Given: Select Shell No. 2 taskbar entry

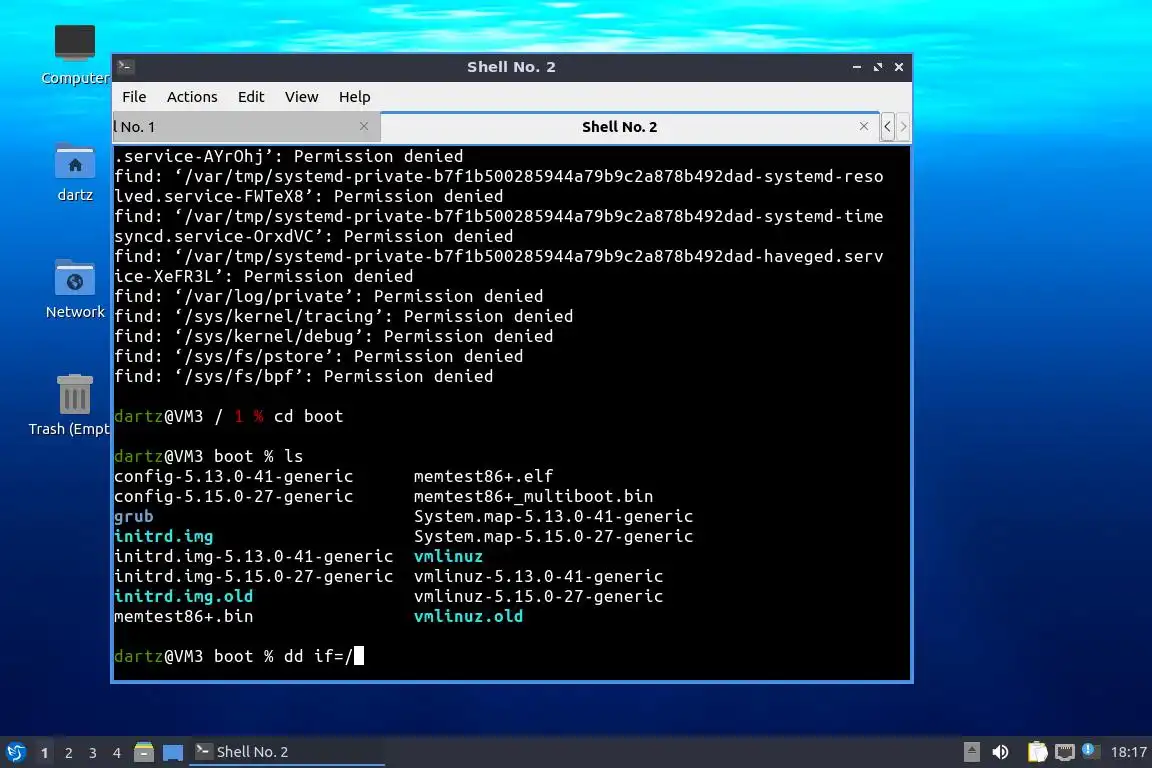Looking at the screenshot, I should pyautogui.click(x=287, y=752).
